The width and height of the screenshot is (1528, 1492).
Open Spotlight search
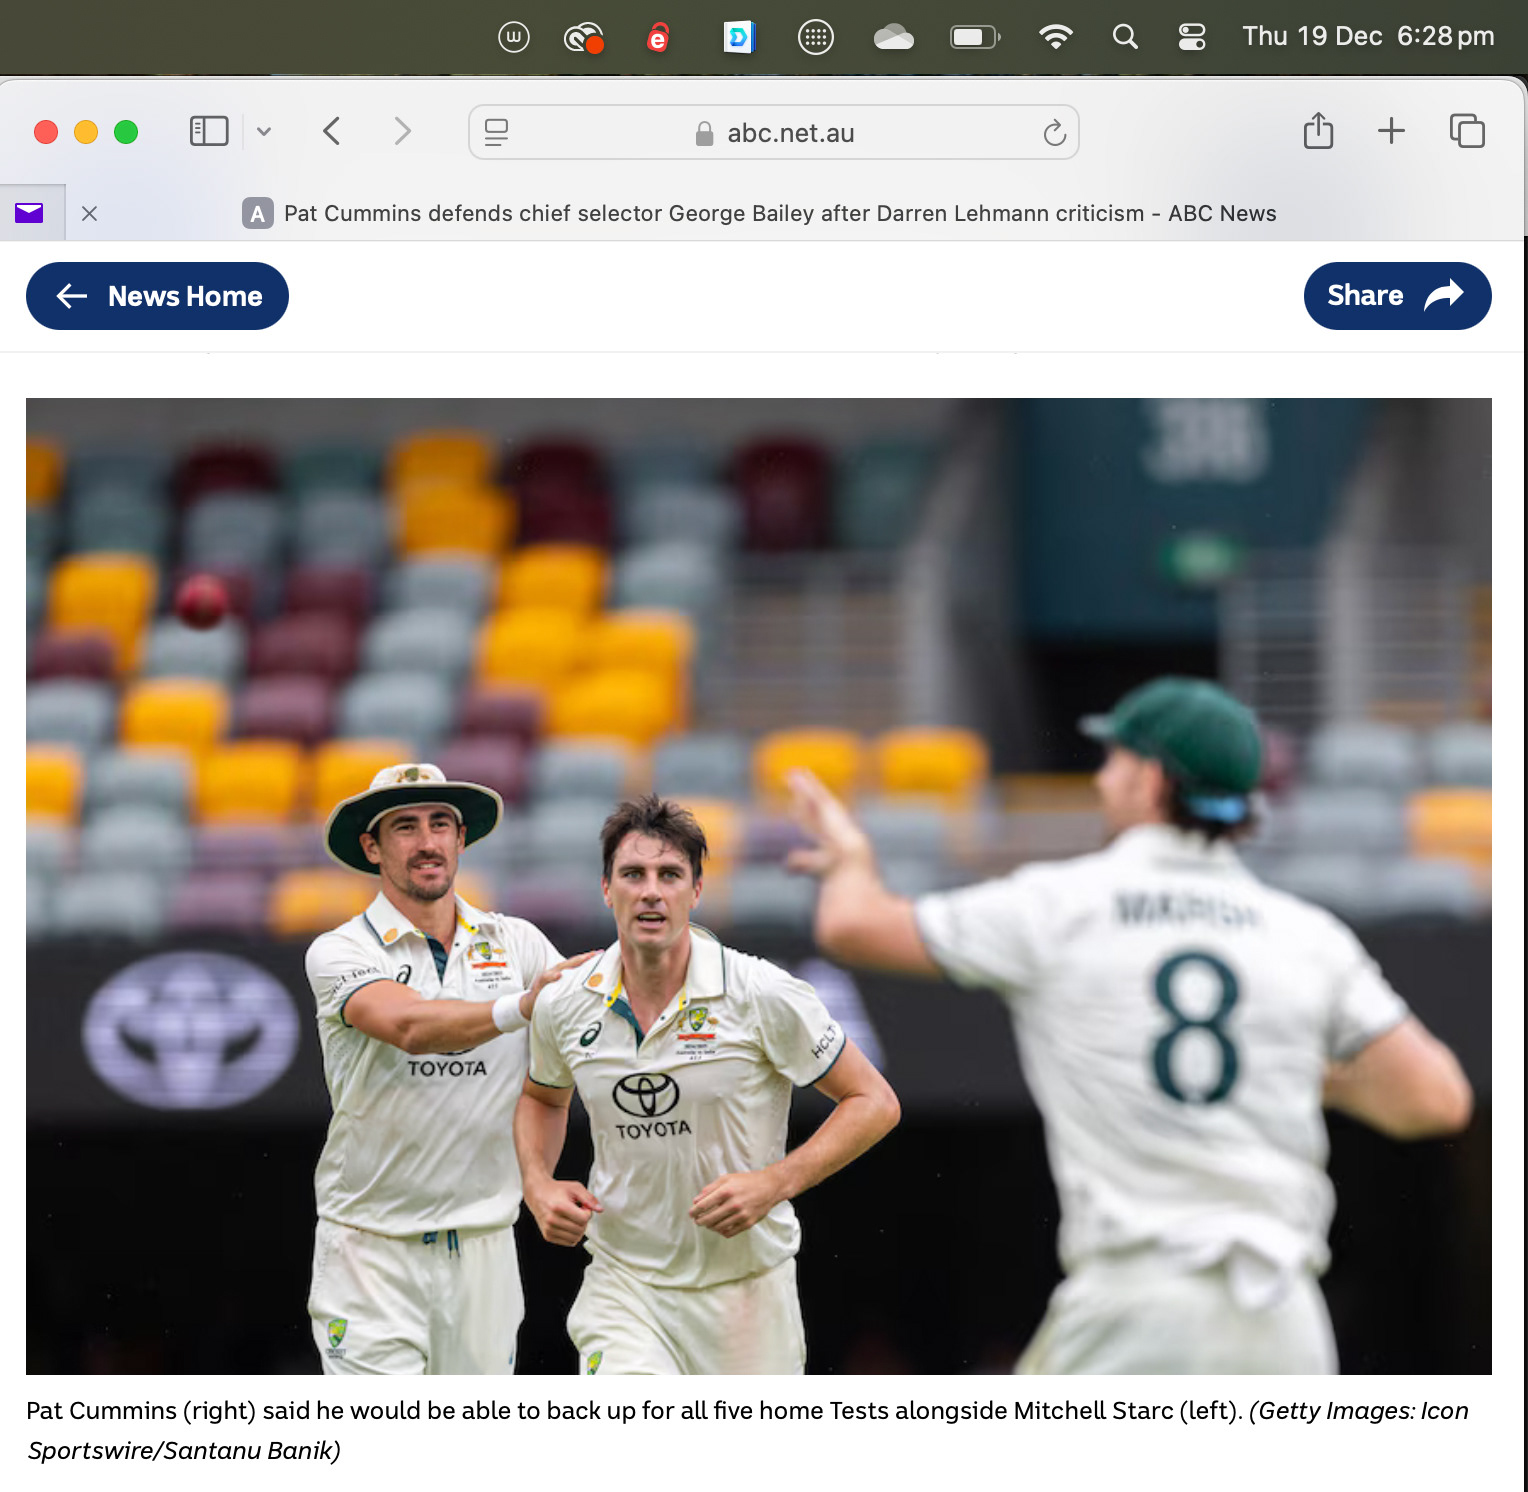coord(1125,37)
